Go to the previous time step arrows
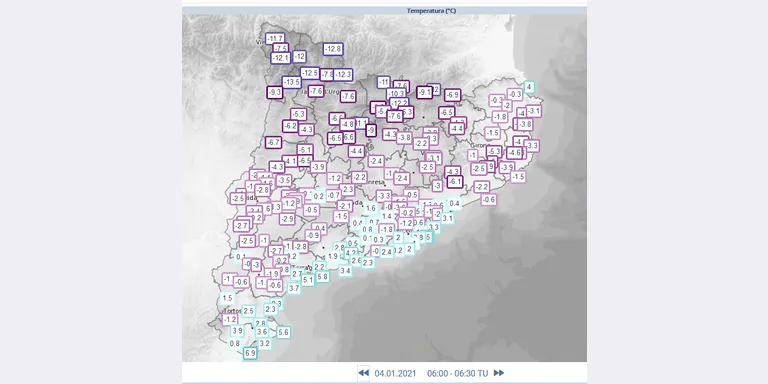 [363, 373]
